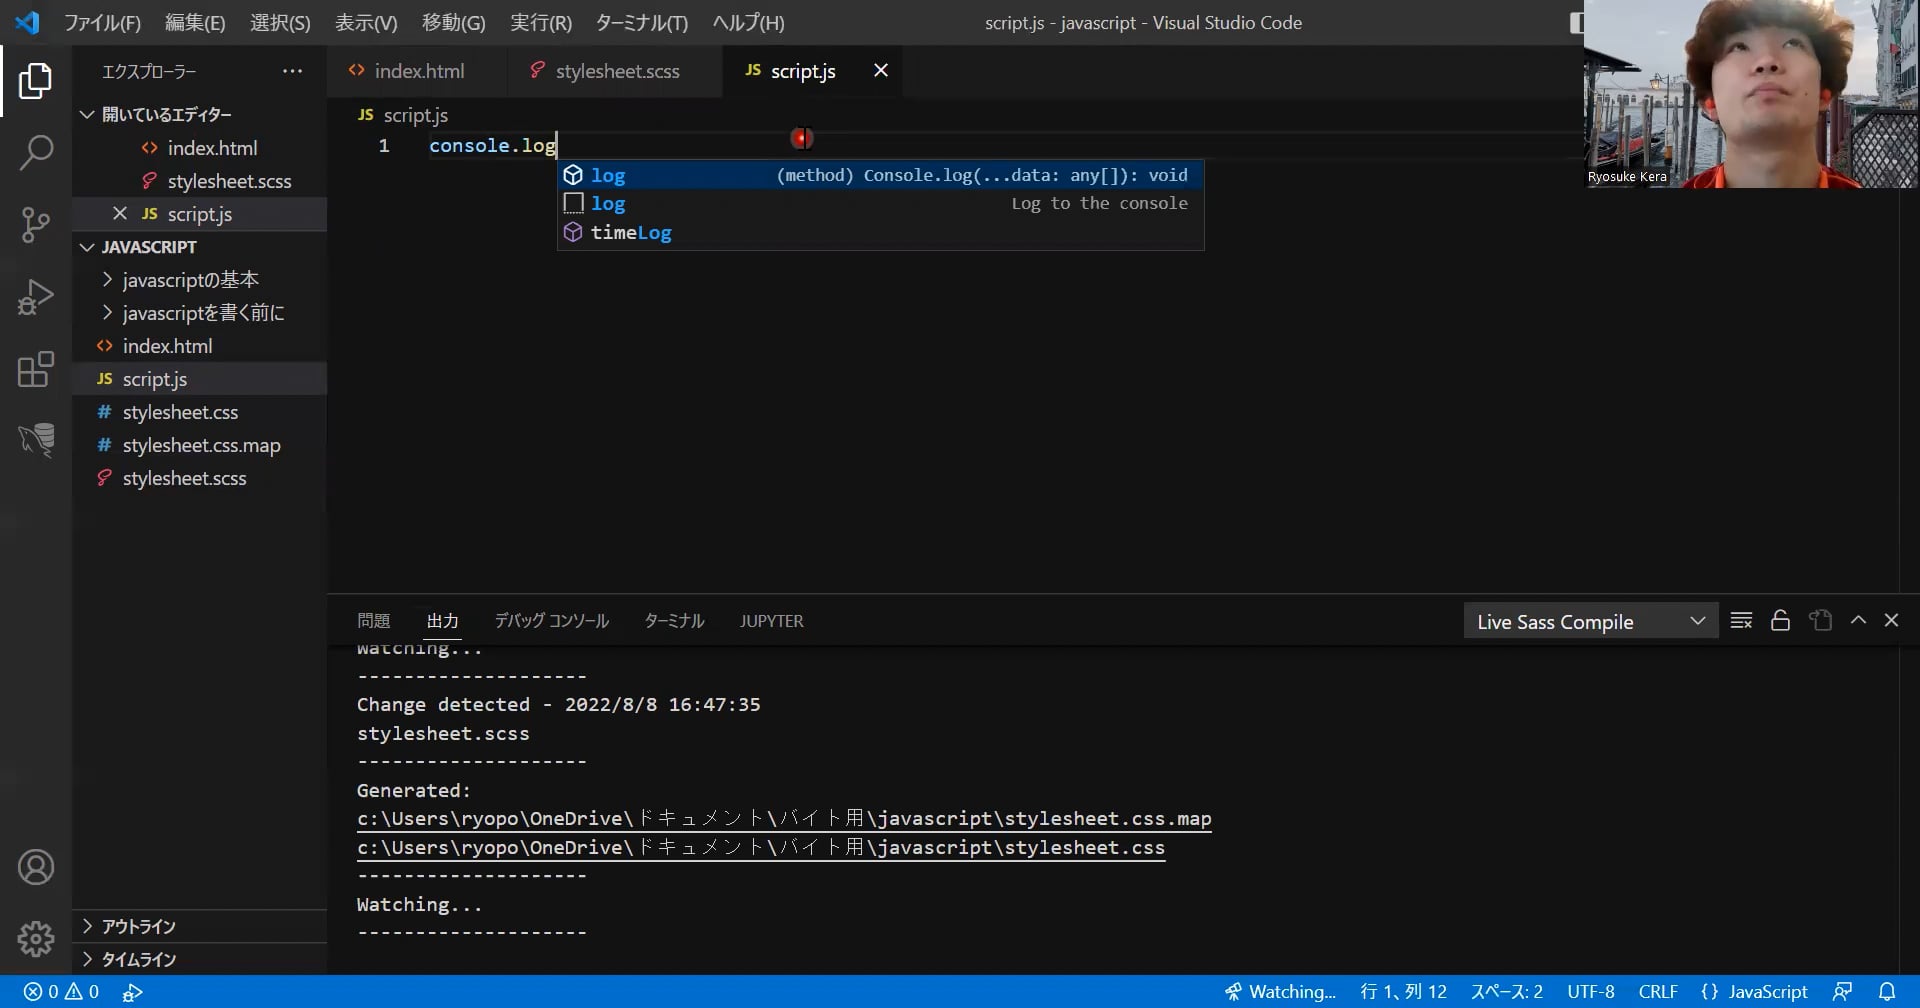Toggle auto-scroll lock in the Output panel

[1780, 620]
